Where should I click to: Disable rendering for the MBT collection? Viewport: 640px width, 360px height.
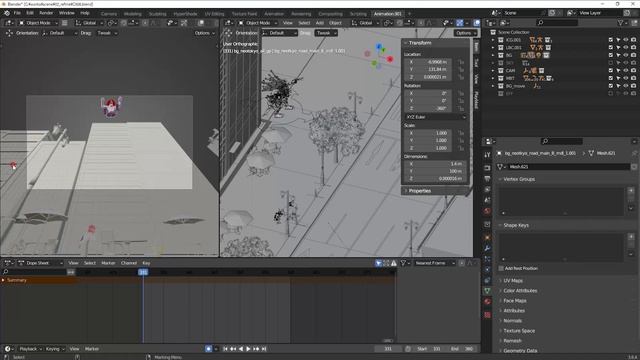(x=633, y=78)
